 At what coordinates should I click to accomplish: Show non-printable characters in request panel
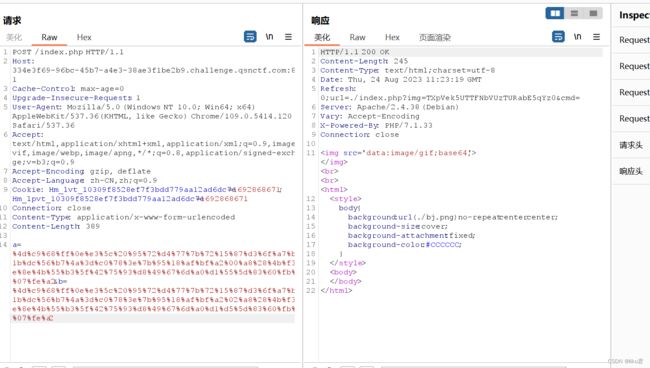pyautogui.click(x=269, y=37)
